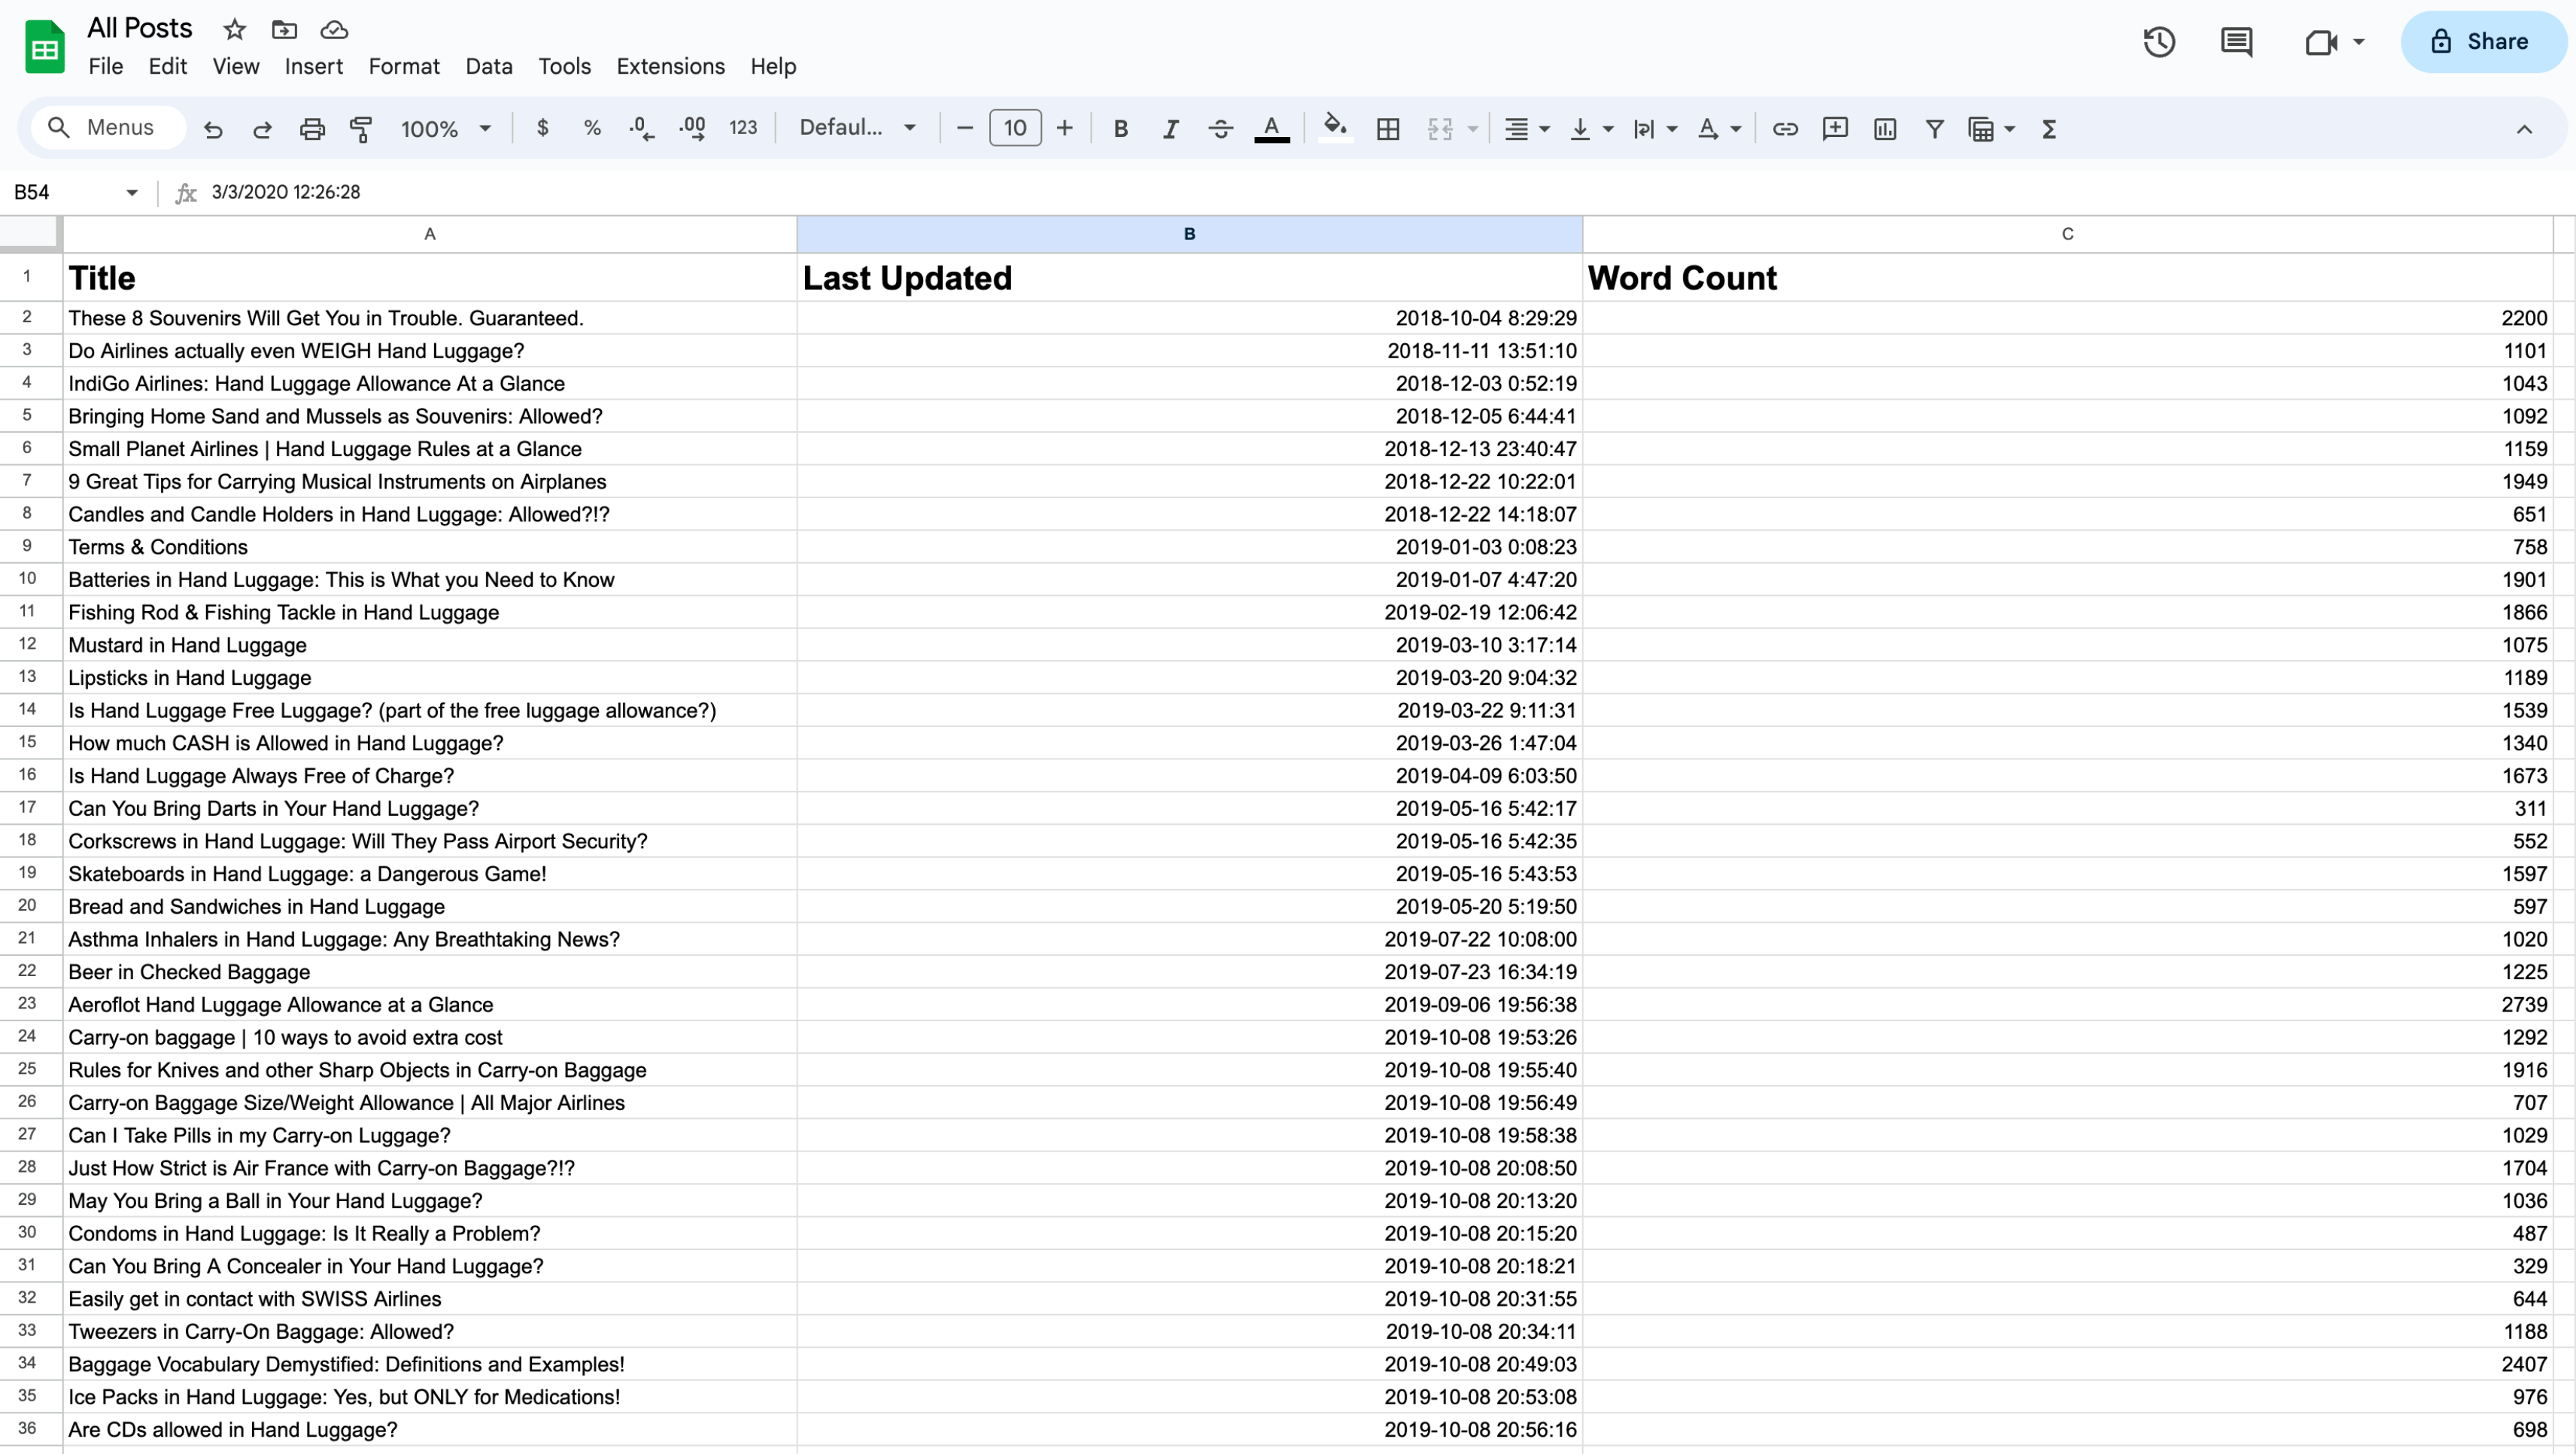
Task: Open all comments panel icon
Action: [2236, 41]
